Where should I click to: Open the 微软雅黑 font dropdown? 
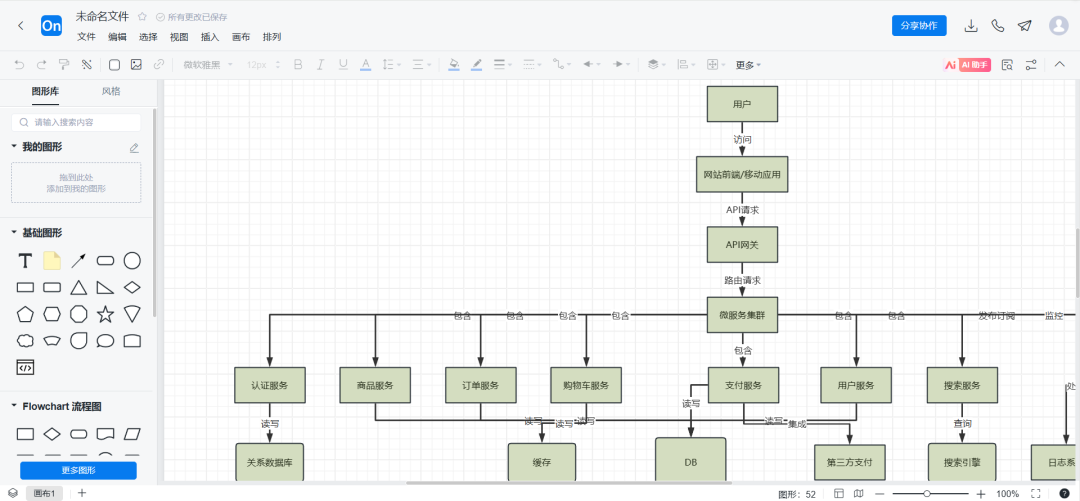208,65
